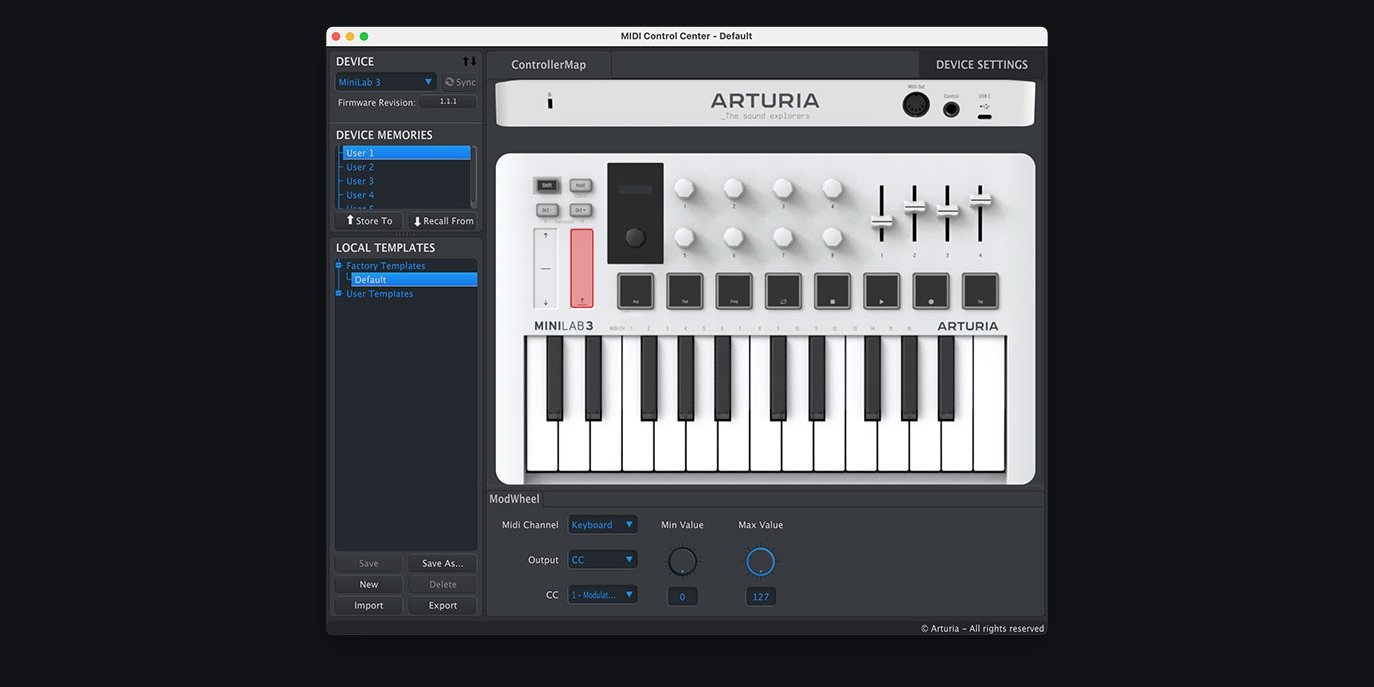Select the black main encoder knob
The image size is (1374, 687).
(x=635, y=238)
